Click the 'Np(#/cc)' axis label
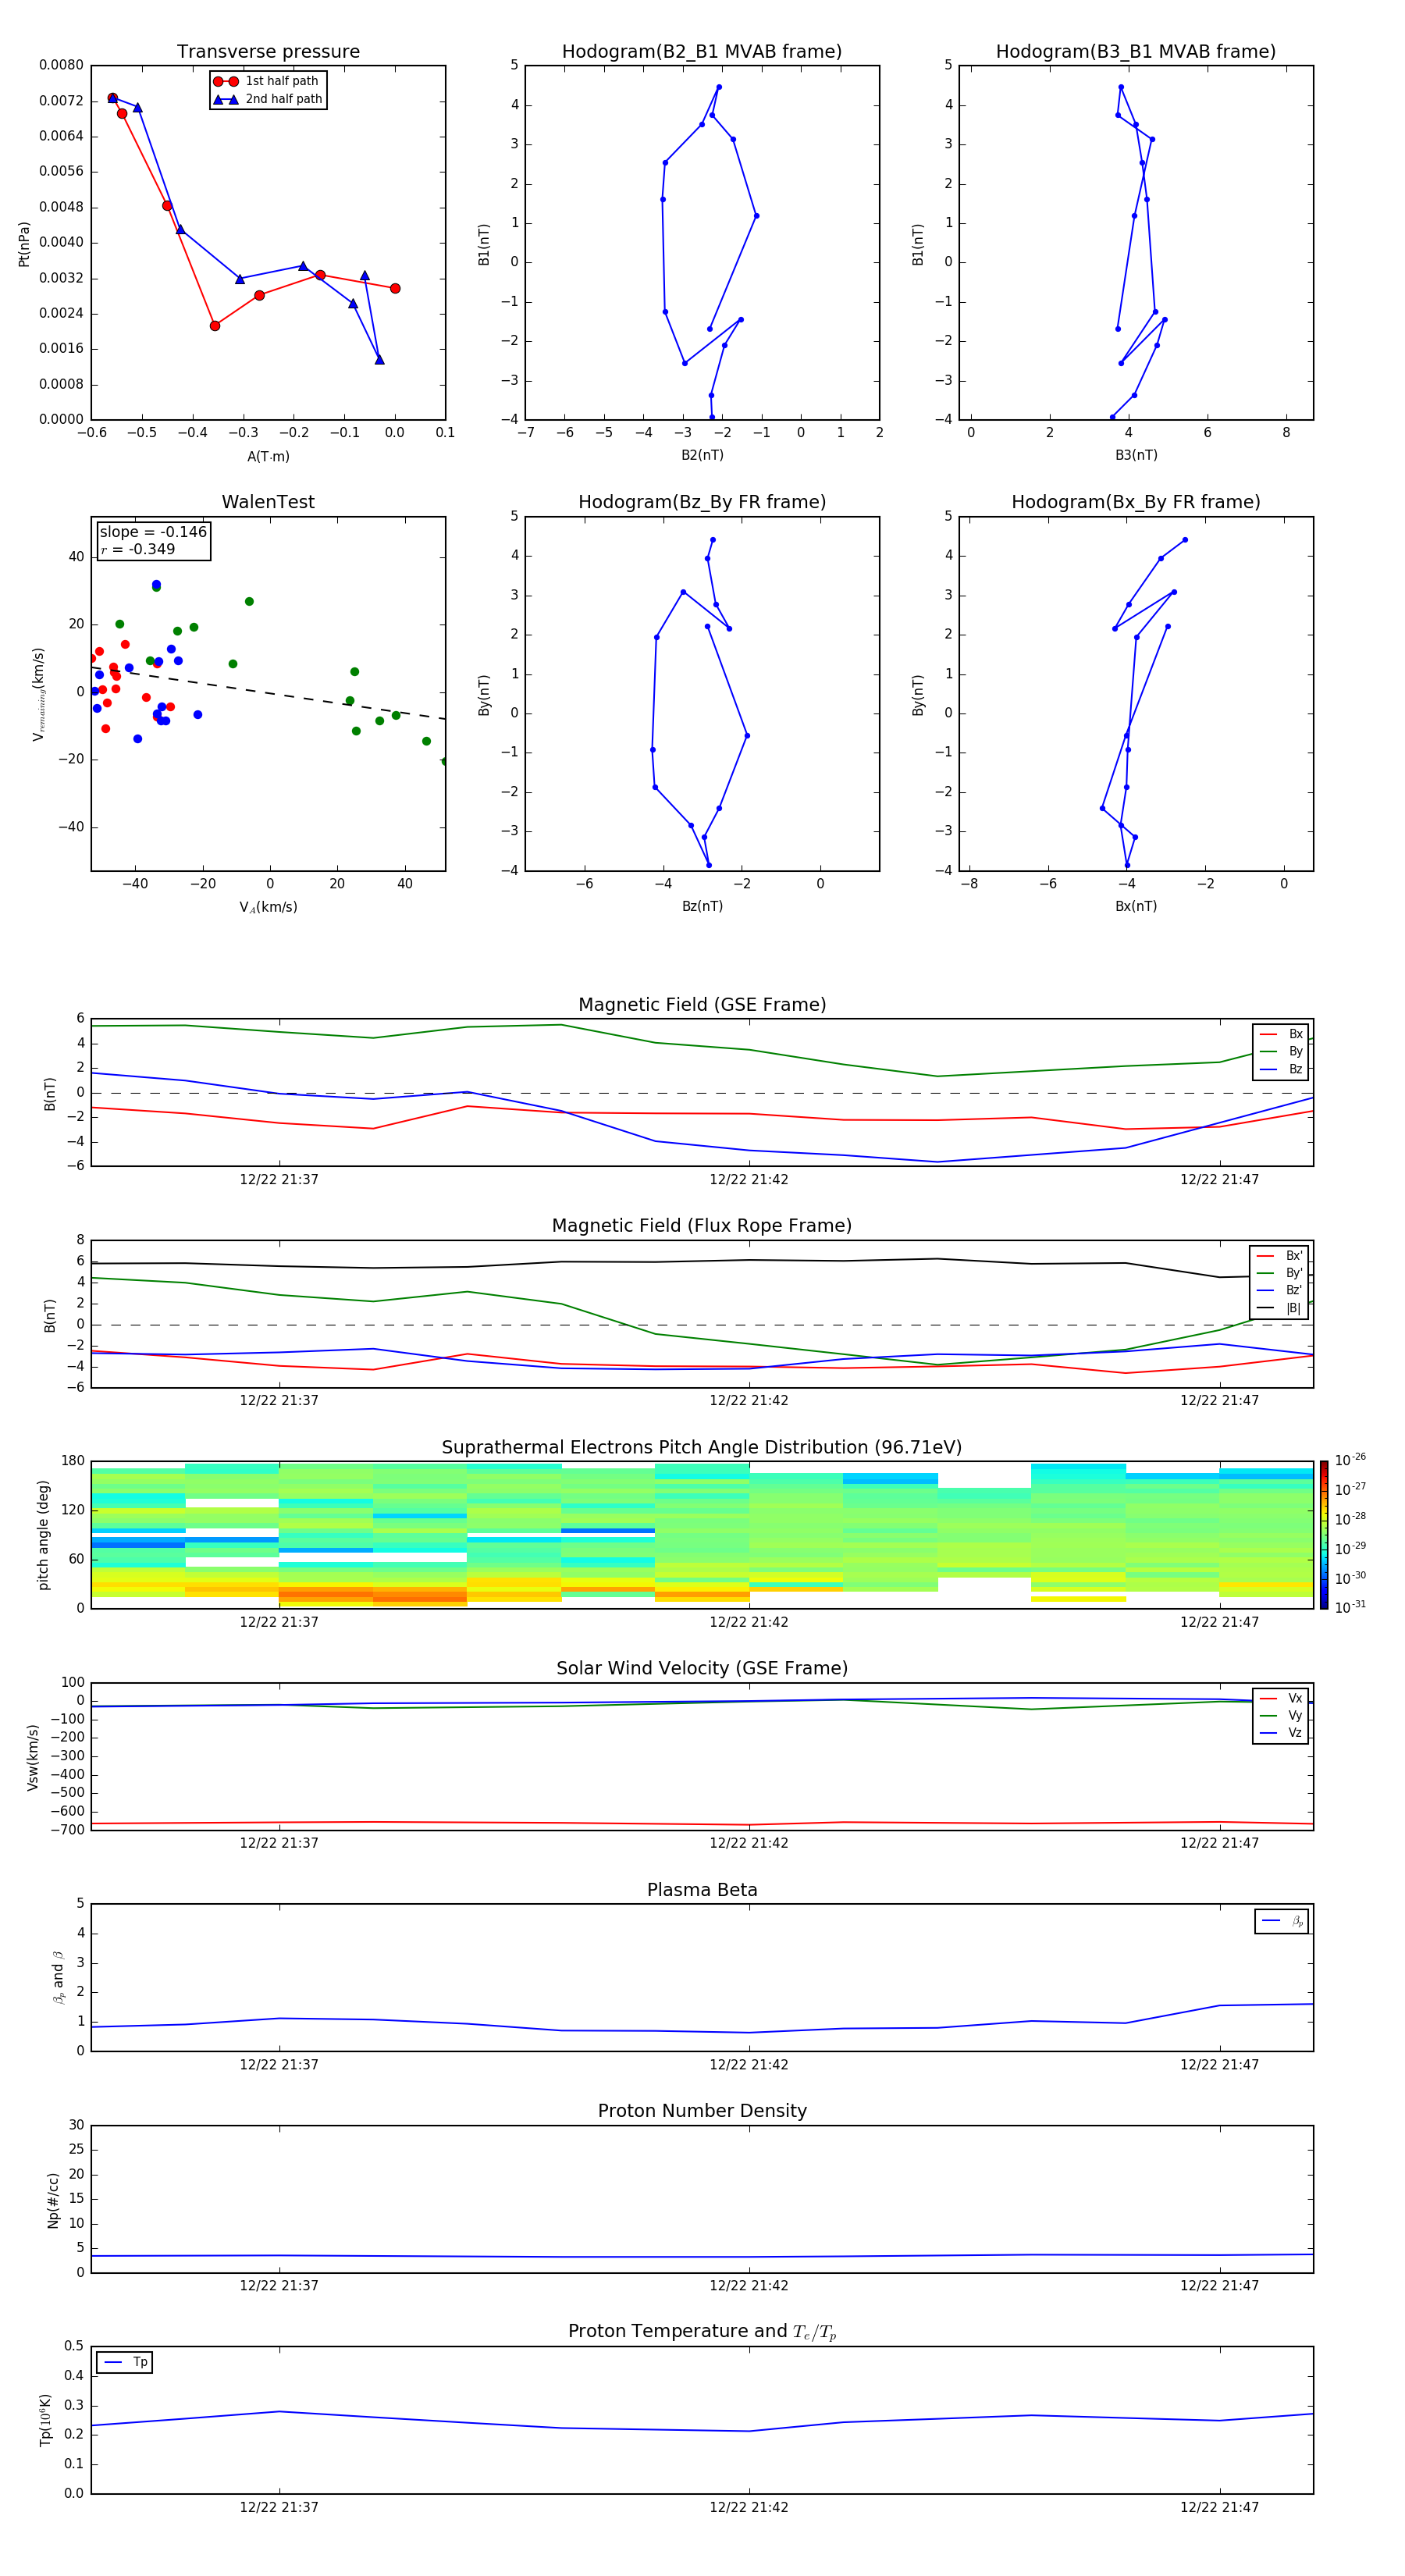 53,2199
